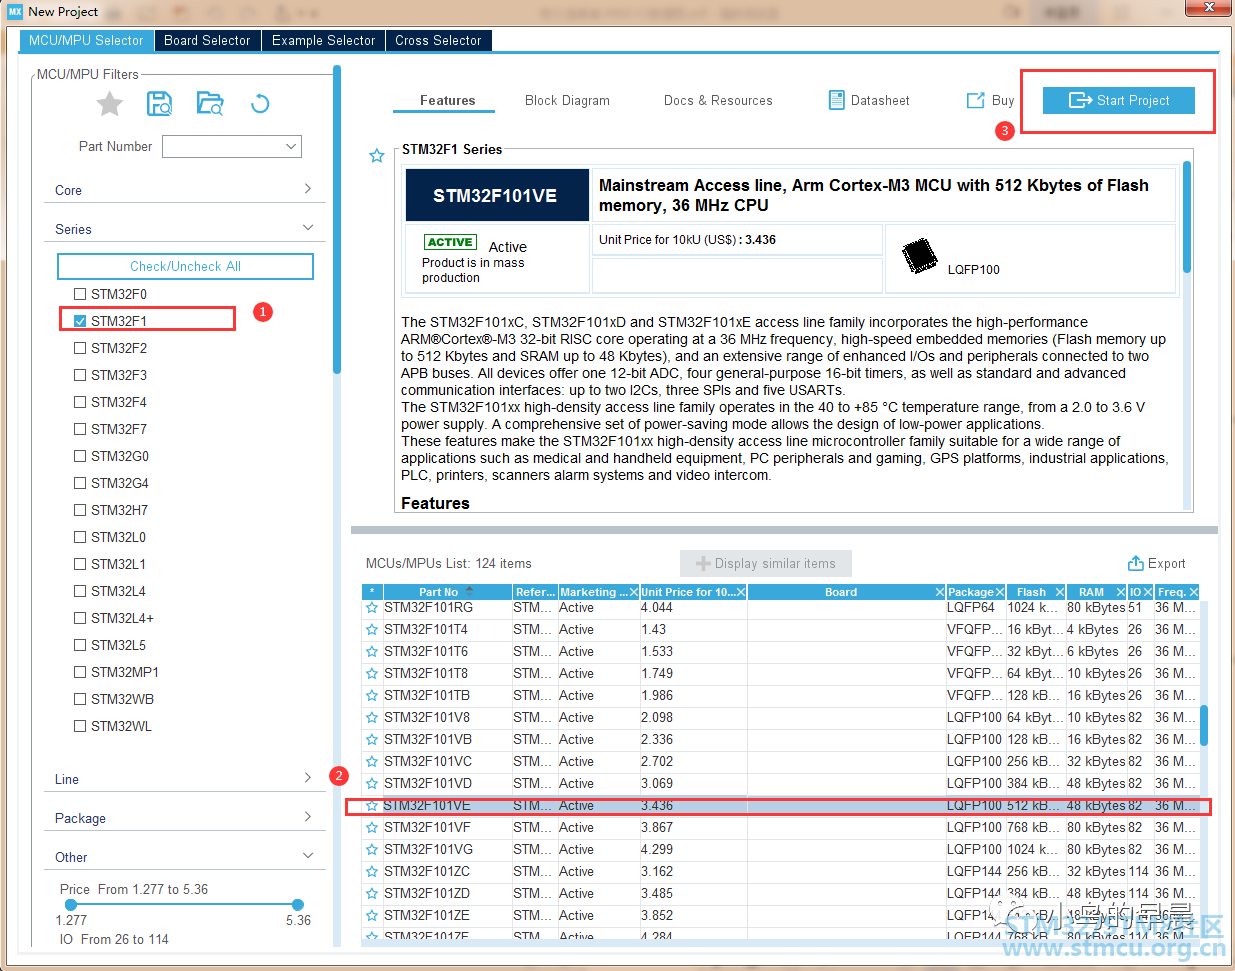
Task: Click Check/Uncheck All button
Action: (x=185, y=266)
